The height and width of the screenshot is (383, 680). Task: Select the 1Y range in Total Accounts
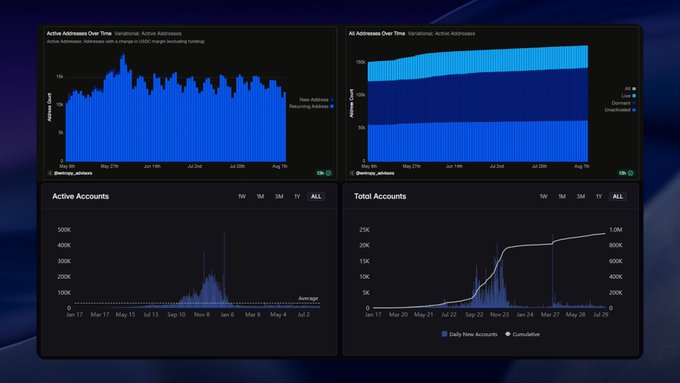click(x=599, y=196)
